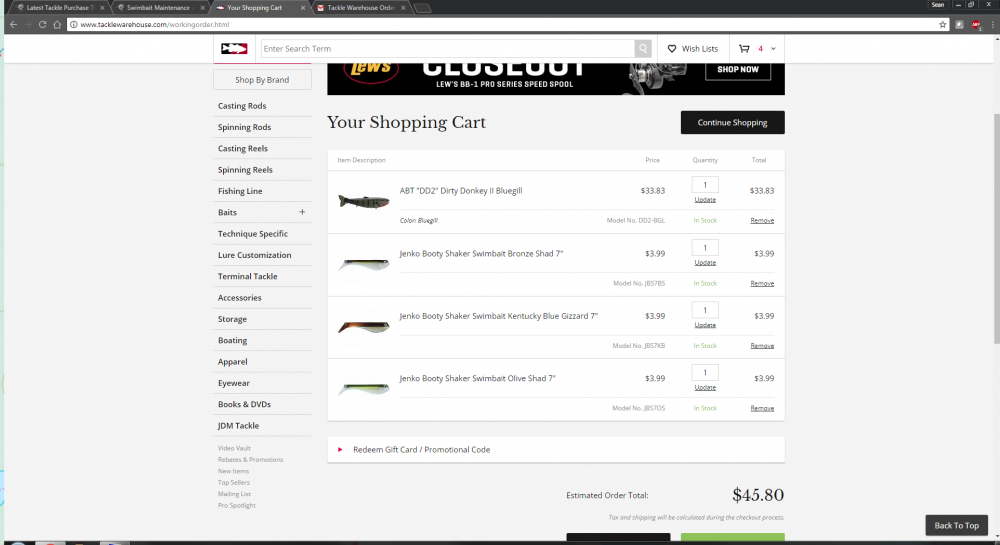Open Rebates & Promotions link
Screen dimensions: 1000x545
click(251, 460)
